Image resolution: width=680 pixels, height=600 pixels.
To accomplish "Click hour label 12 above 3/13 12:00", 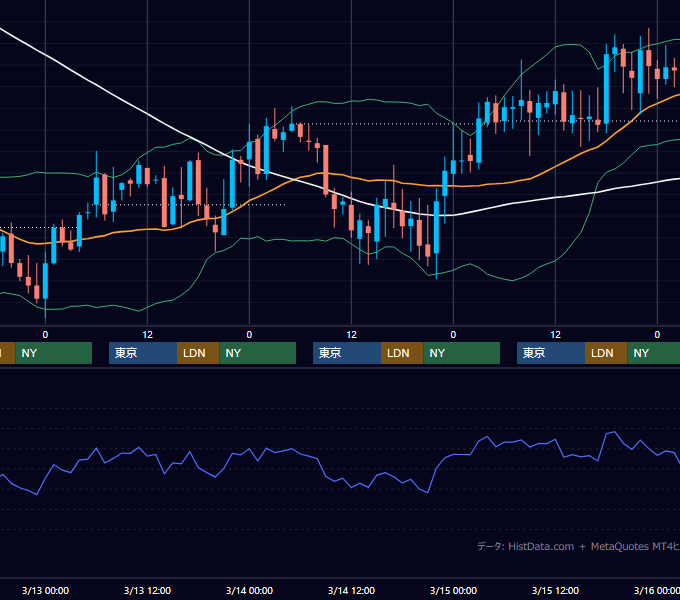I will (x=147, y=335).
